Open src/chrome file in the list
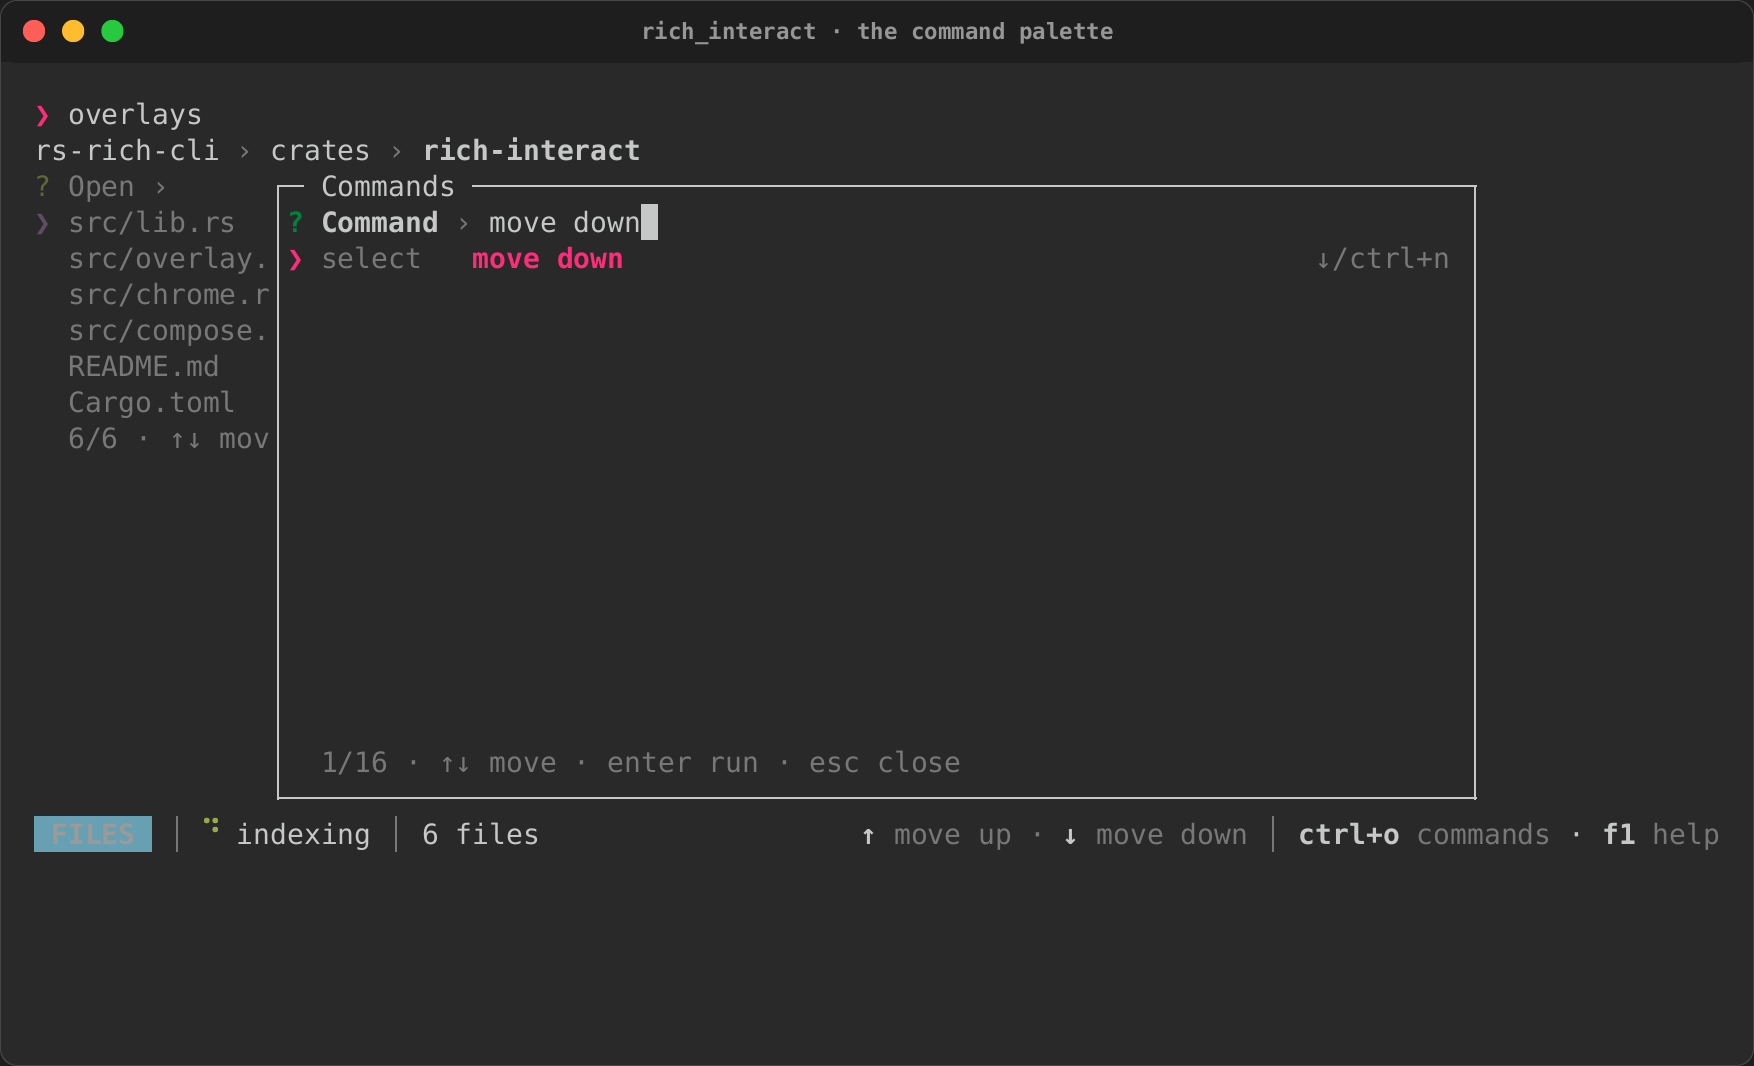 coord(168,295)
